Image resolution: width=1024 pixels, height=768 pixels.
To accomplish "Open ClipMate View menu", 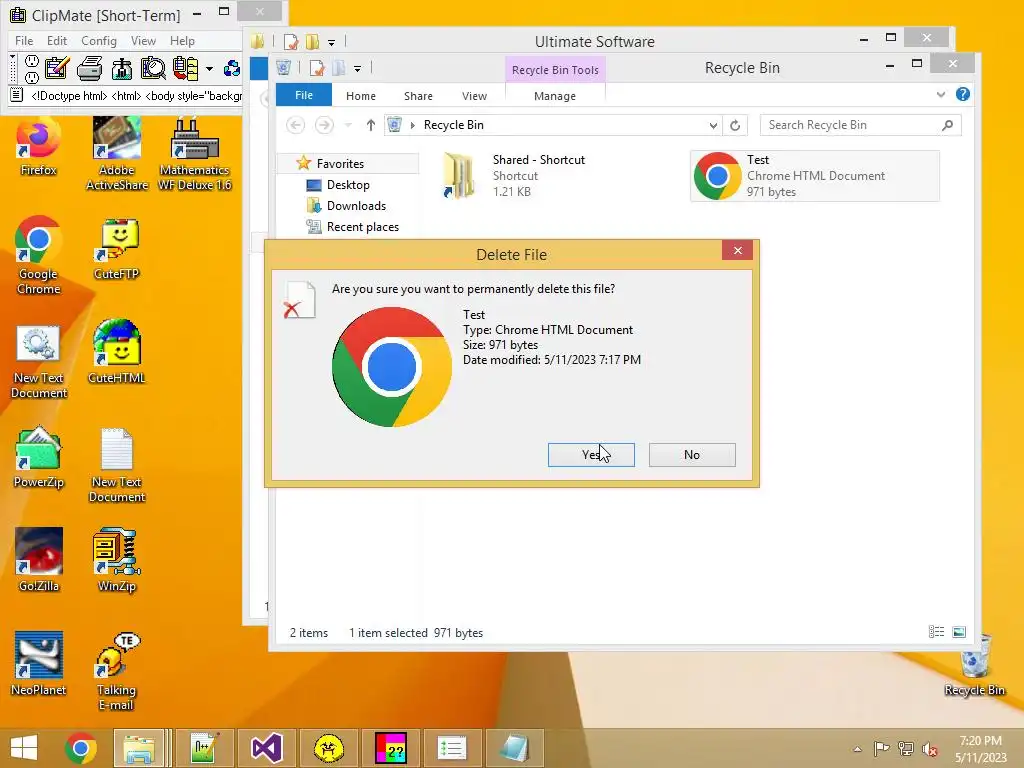I will point(143,40).
